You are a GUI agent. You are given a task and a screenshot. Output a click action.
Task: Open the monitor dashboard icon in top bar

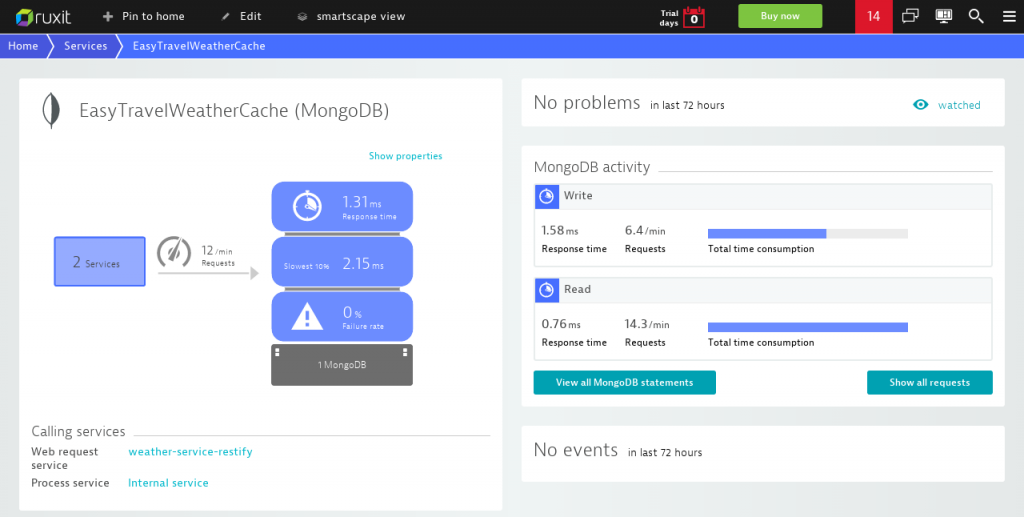click(944, 16)
